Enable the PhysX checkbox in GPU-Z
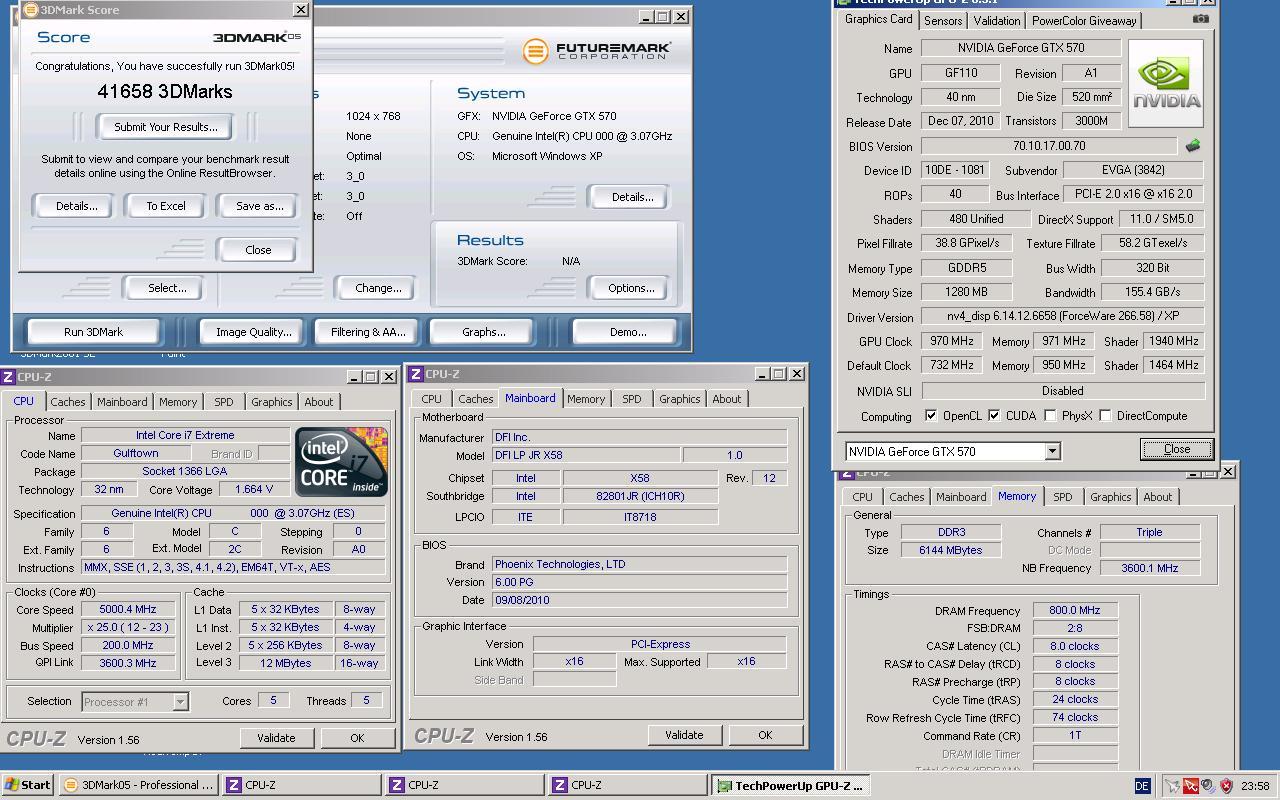 click(1050, 416)
